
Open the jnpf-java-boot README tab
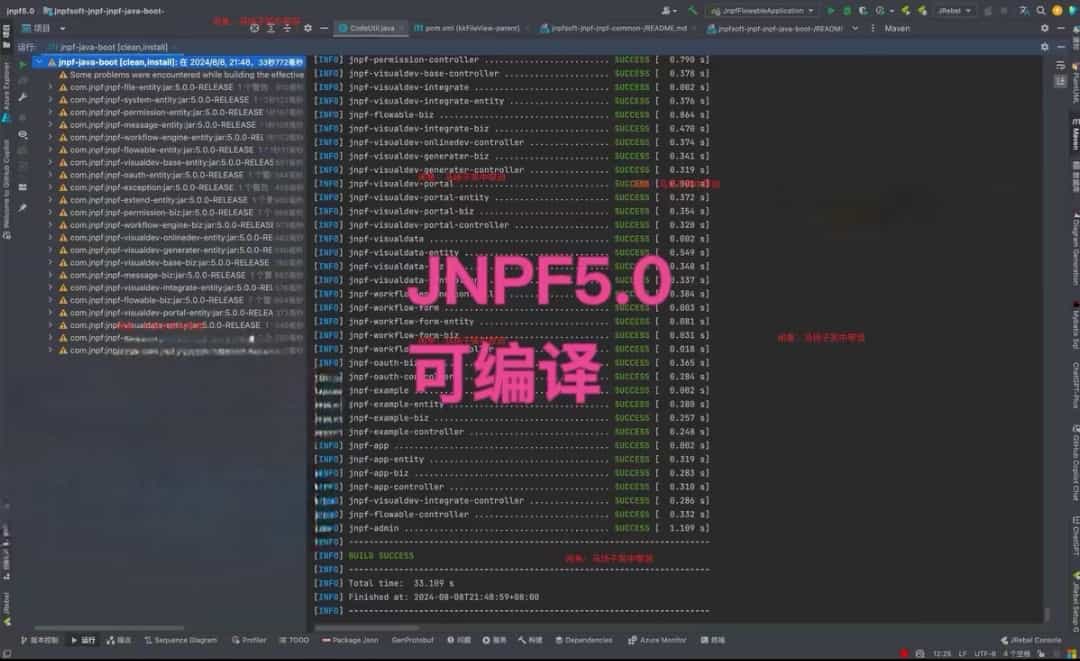776,28
